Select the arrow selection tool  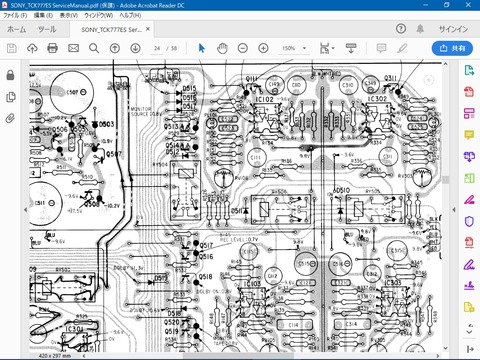(201, 48)
